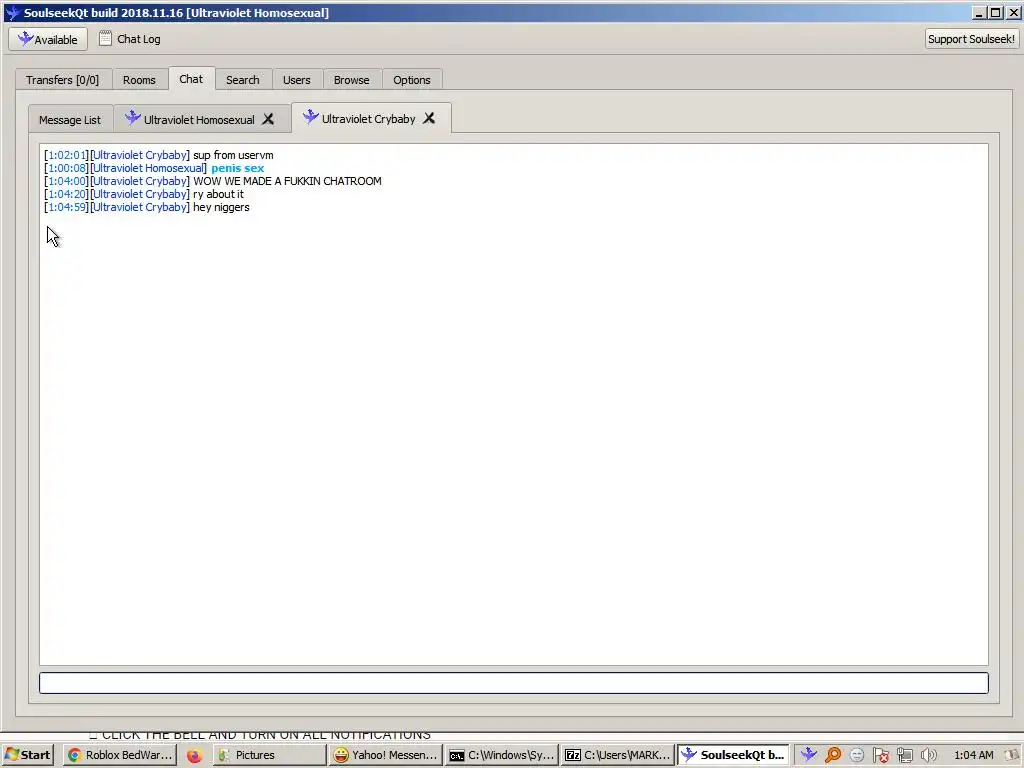
Task: Click the chat message input field
Action: (513, 683)
